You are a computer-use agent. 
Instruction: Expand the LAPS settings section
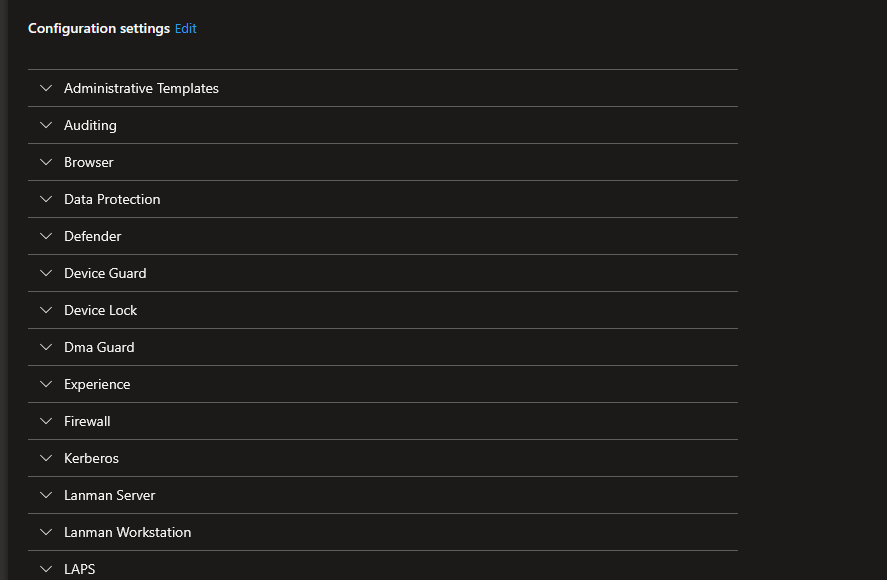pyautogui.click(x=80, y=569)
